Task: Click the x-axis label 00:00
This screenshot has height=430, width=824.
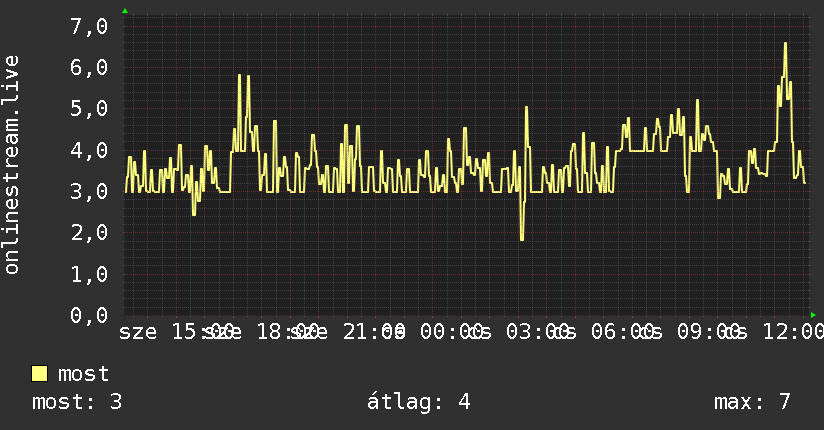Action: click(x=452, y=332)
